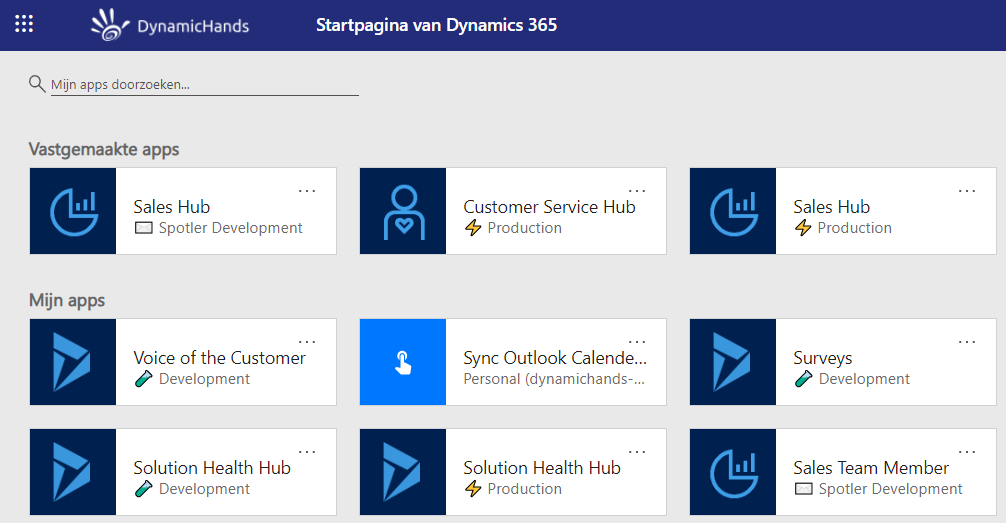
Task: Click the Sales Team Member chart icon
Action: tap(733, 472)
